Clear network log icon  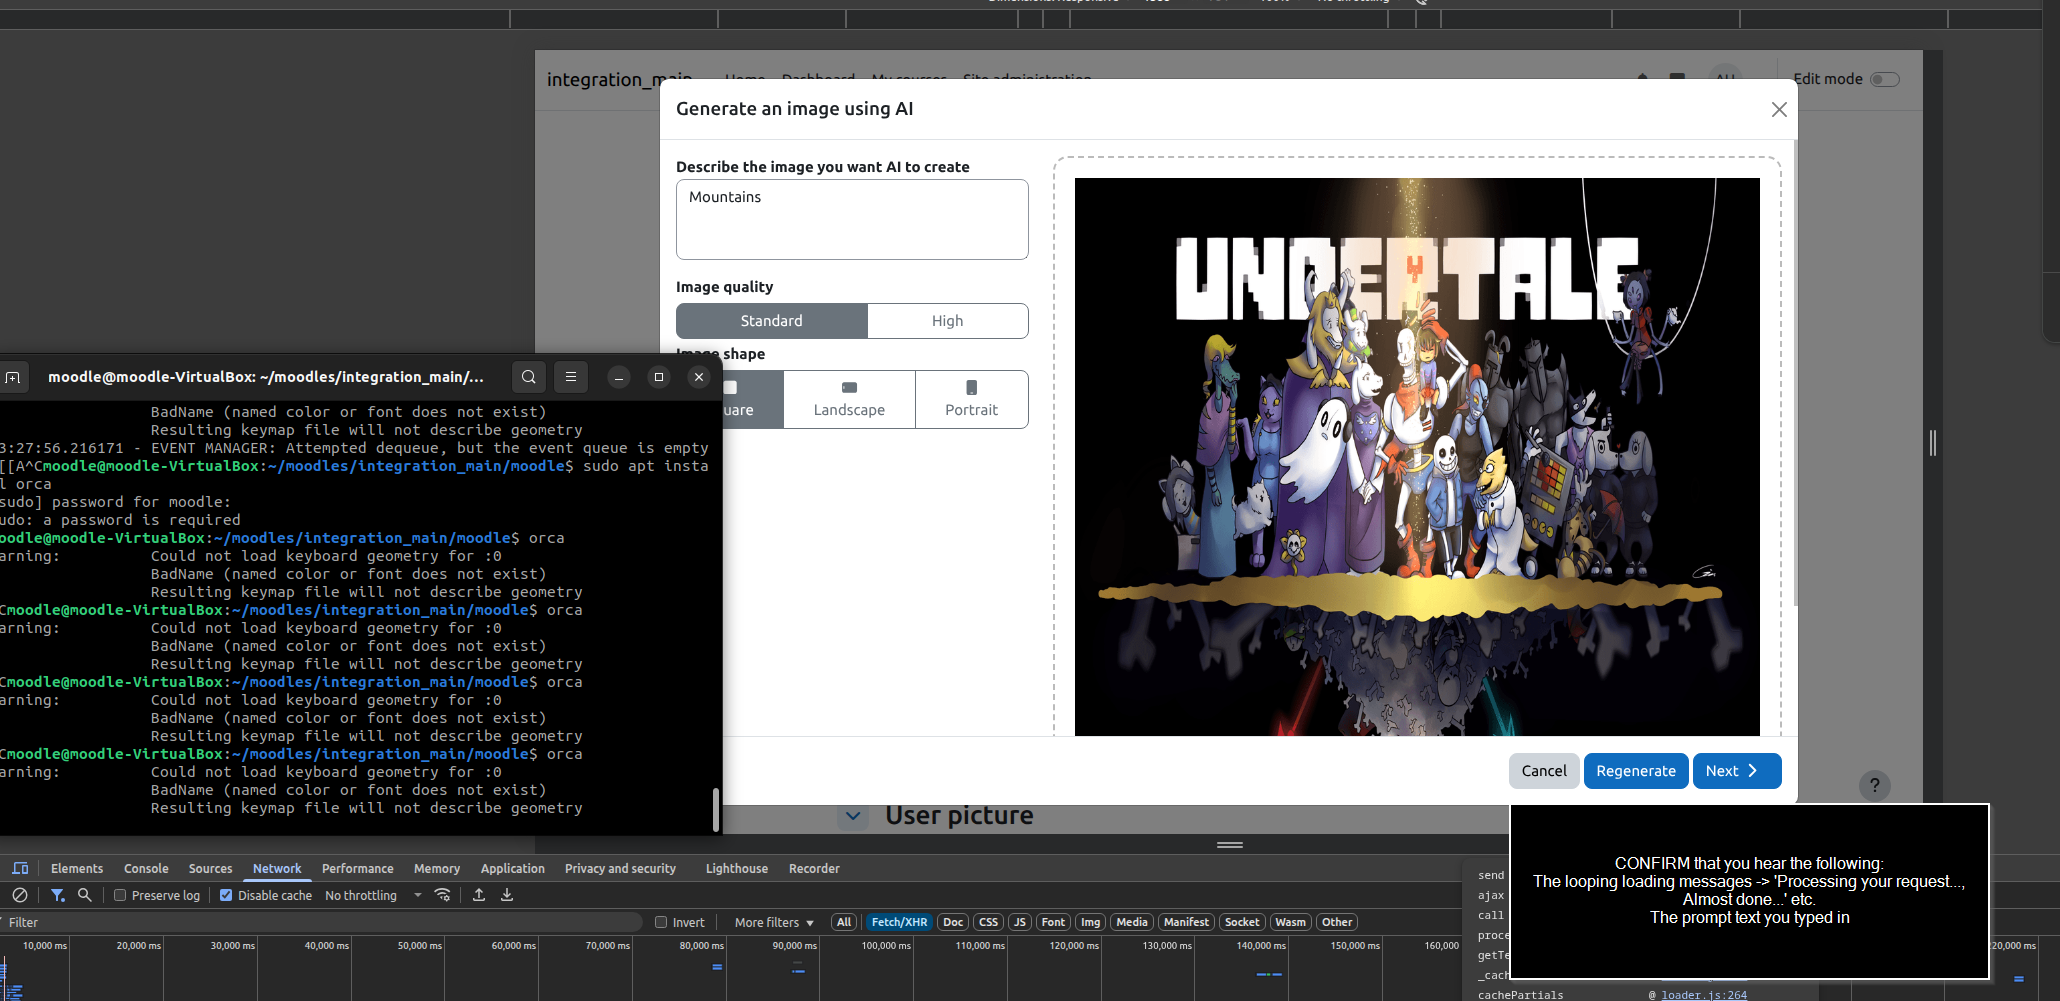point(20,895)
